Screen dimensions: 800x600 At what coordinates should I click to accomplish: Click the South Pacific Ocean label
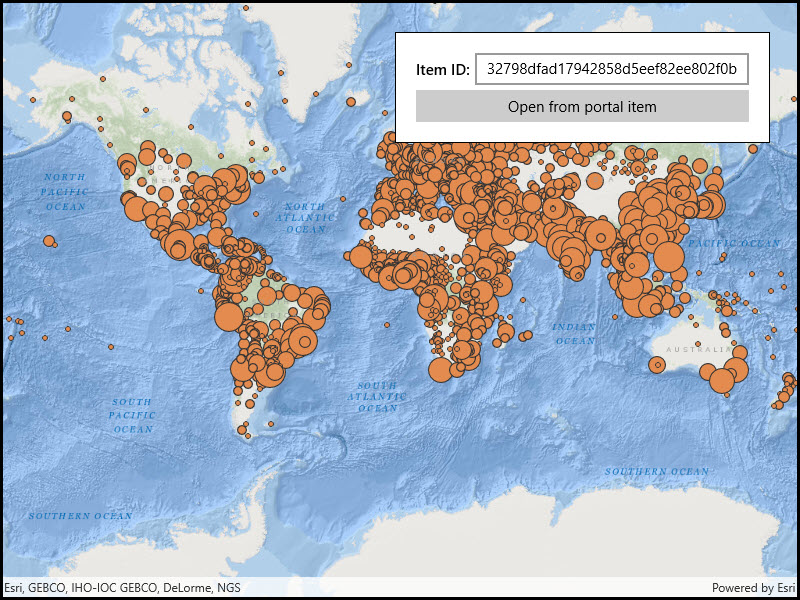coord(132,416)
